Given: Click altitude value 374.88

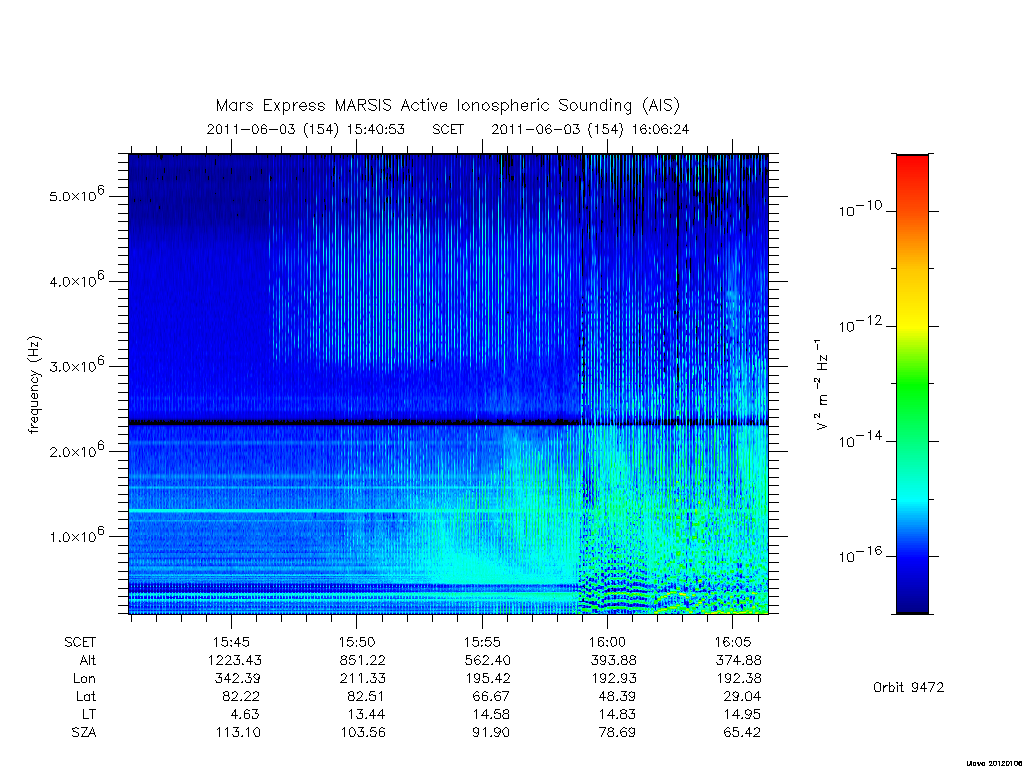Looking at the screenshot, I should coord(739,660).
